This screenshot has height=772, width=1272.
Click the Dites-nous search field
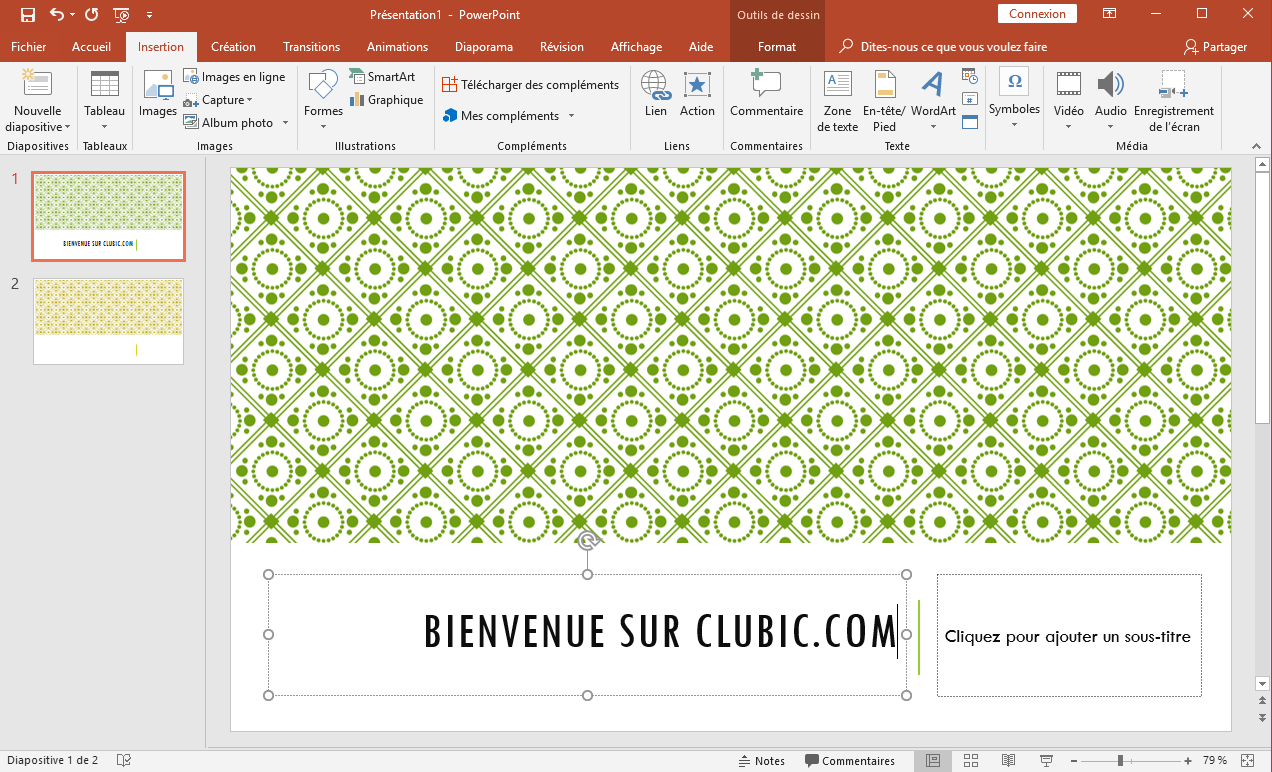tap(943, 47)
